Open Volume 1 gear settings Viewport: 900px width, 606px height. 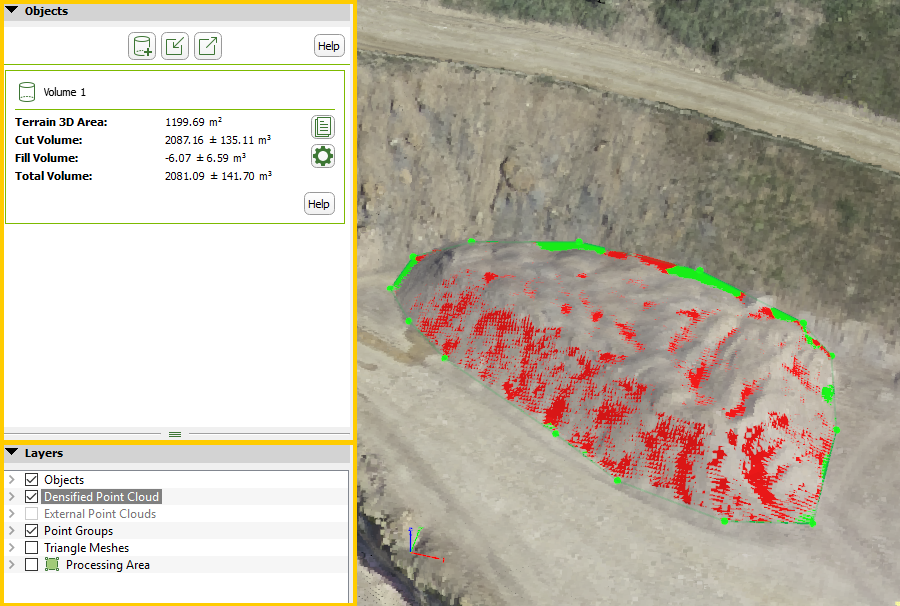[323, 156]
